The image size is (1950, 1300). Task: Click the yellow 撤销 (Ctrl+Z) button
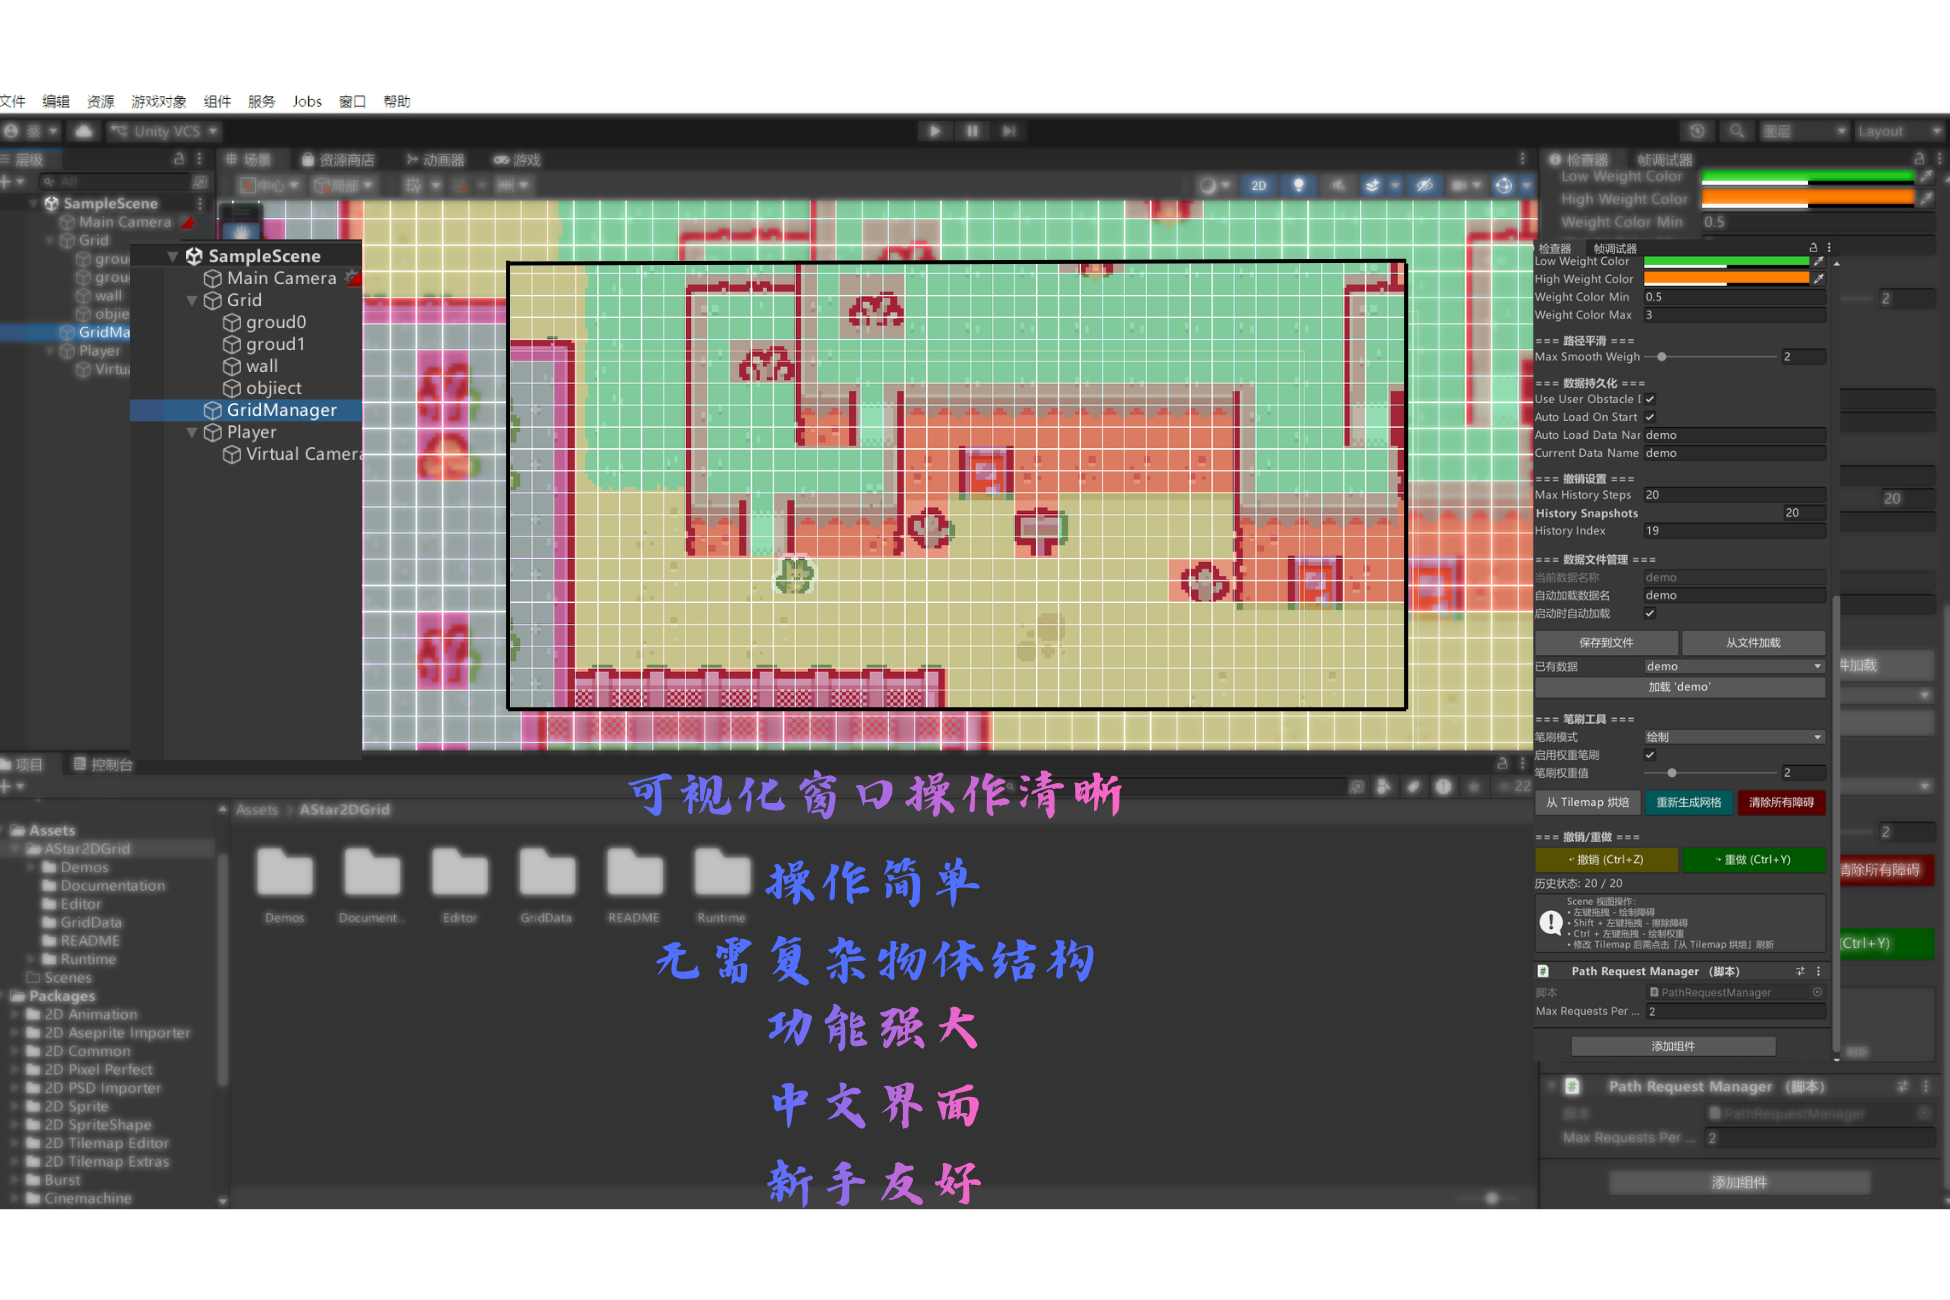1606,859
